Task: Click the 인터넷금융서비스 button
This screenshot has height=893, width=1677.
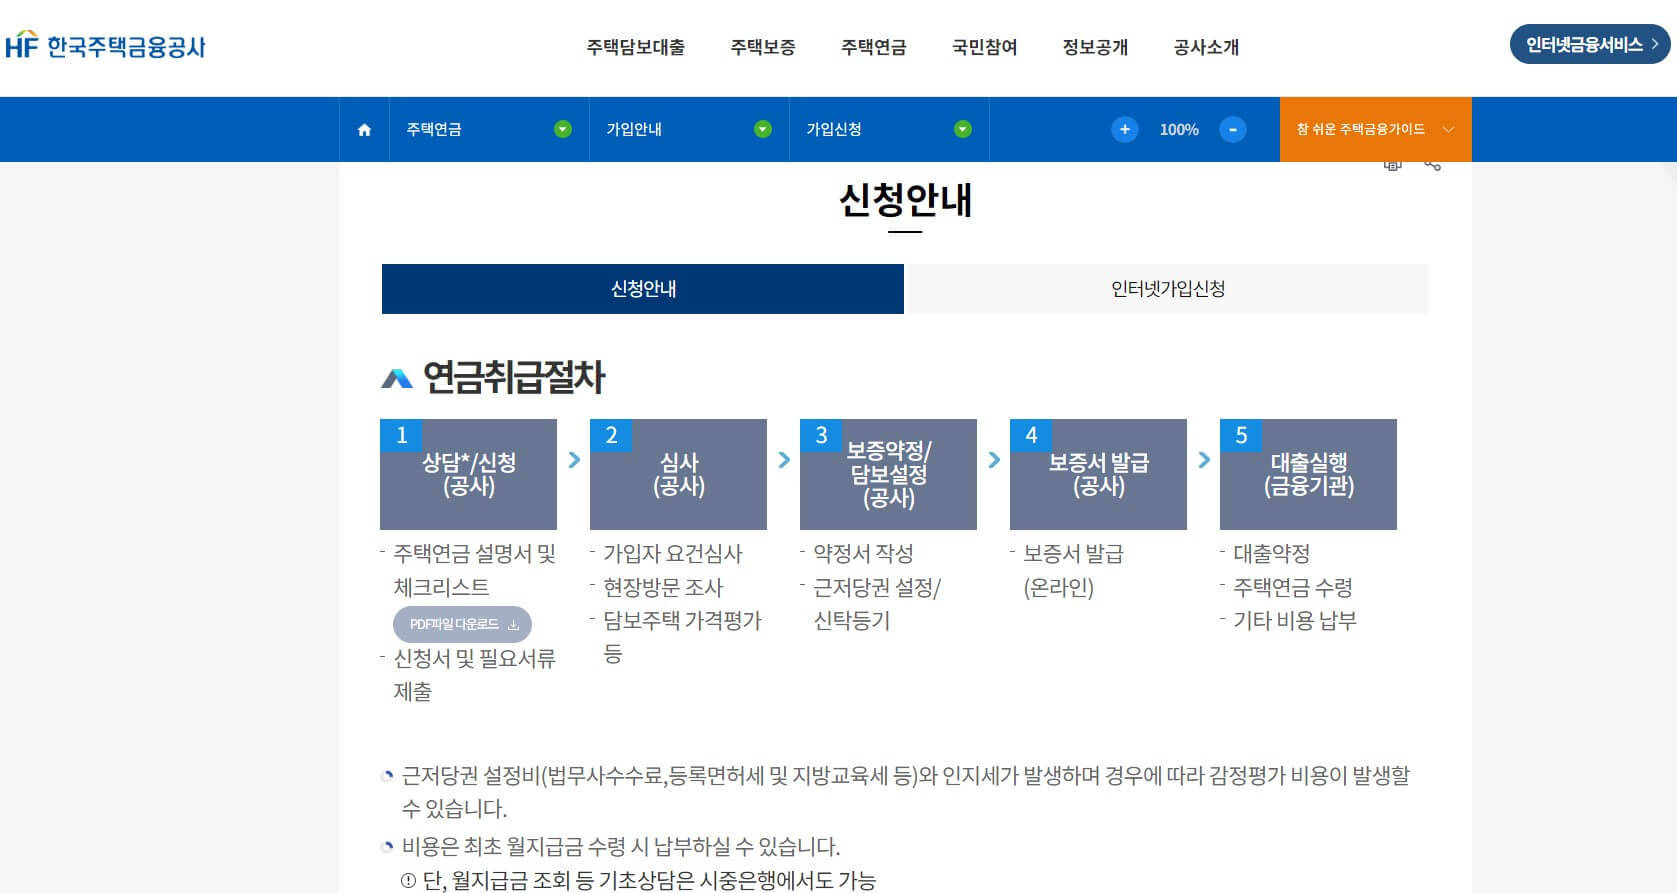Action: coord(1590,44)
